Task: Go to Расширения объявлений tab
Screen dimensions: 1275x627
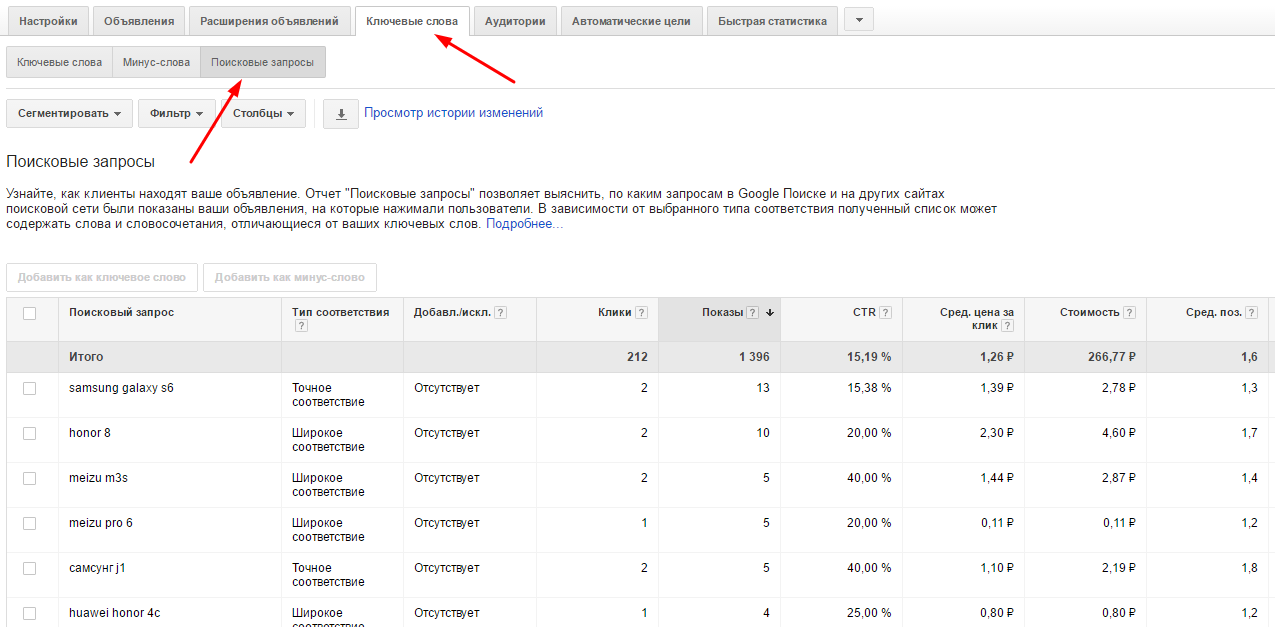Action: (x=270, y=21)
